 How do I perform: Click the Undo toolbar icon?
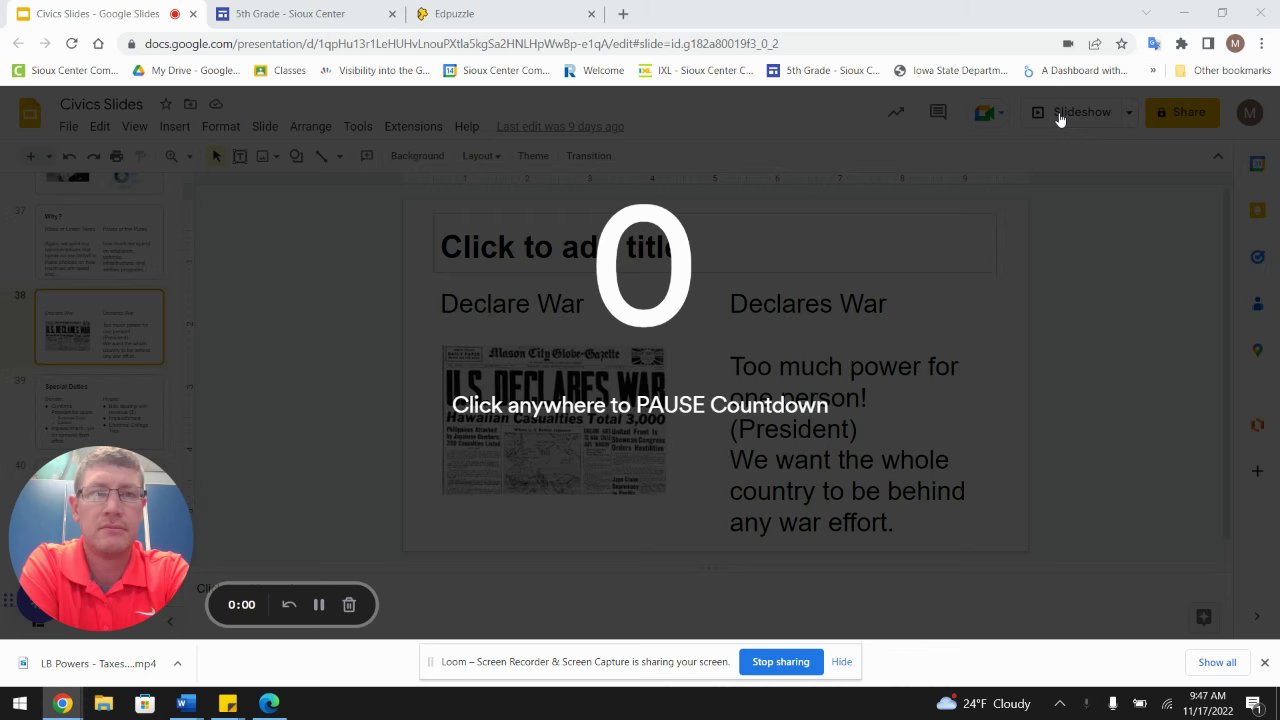pos(69,156)
